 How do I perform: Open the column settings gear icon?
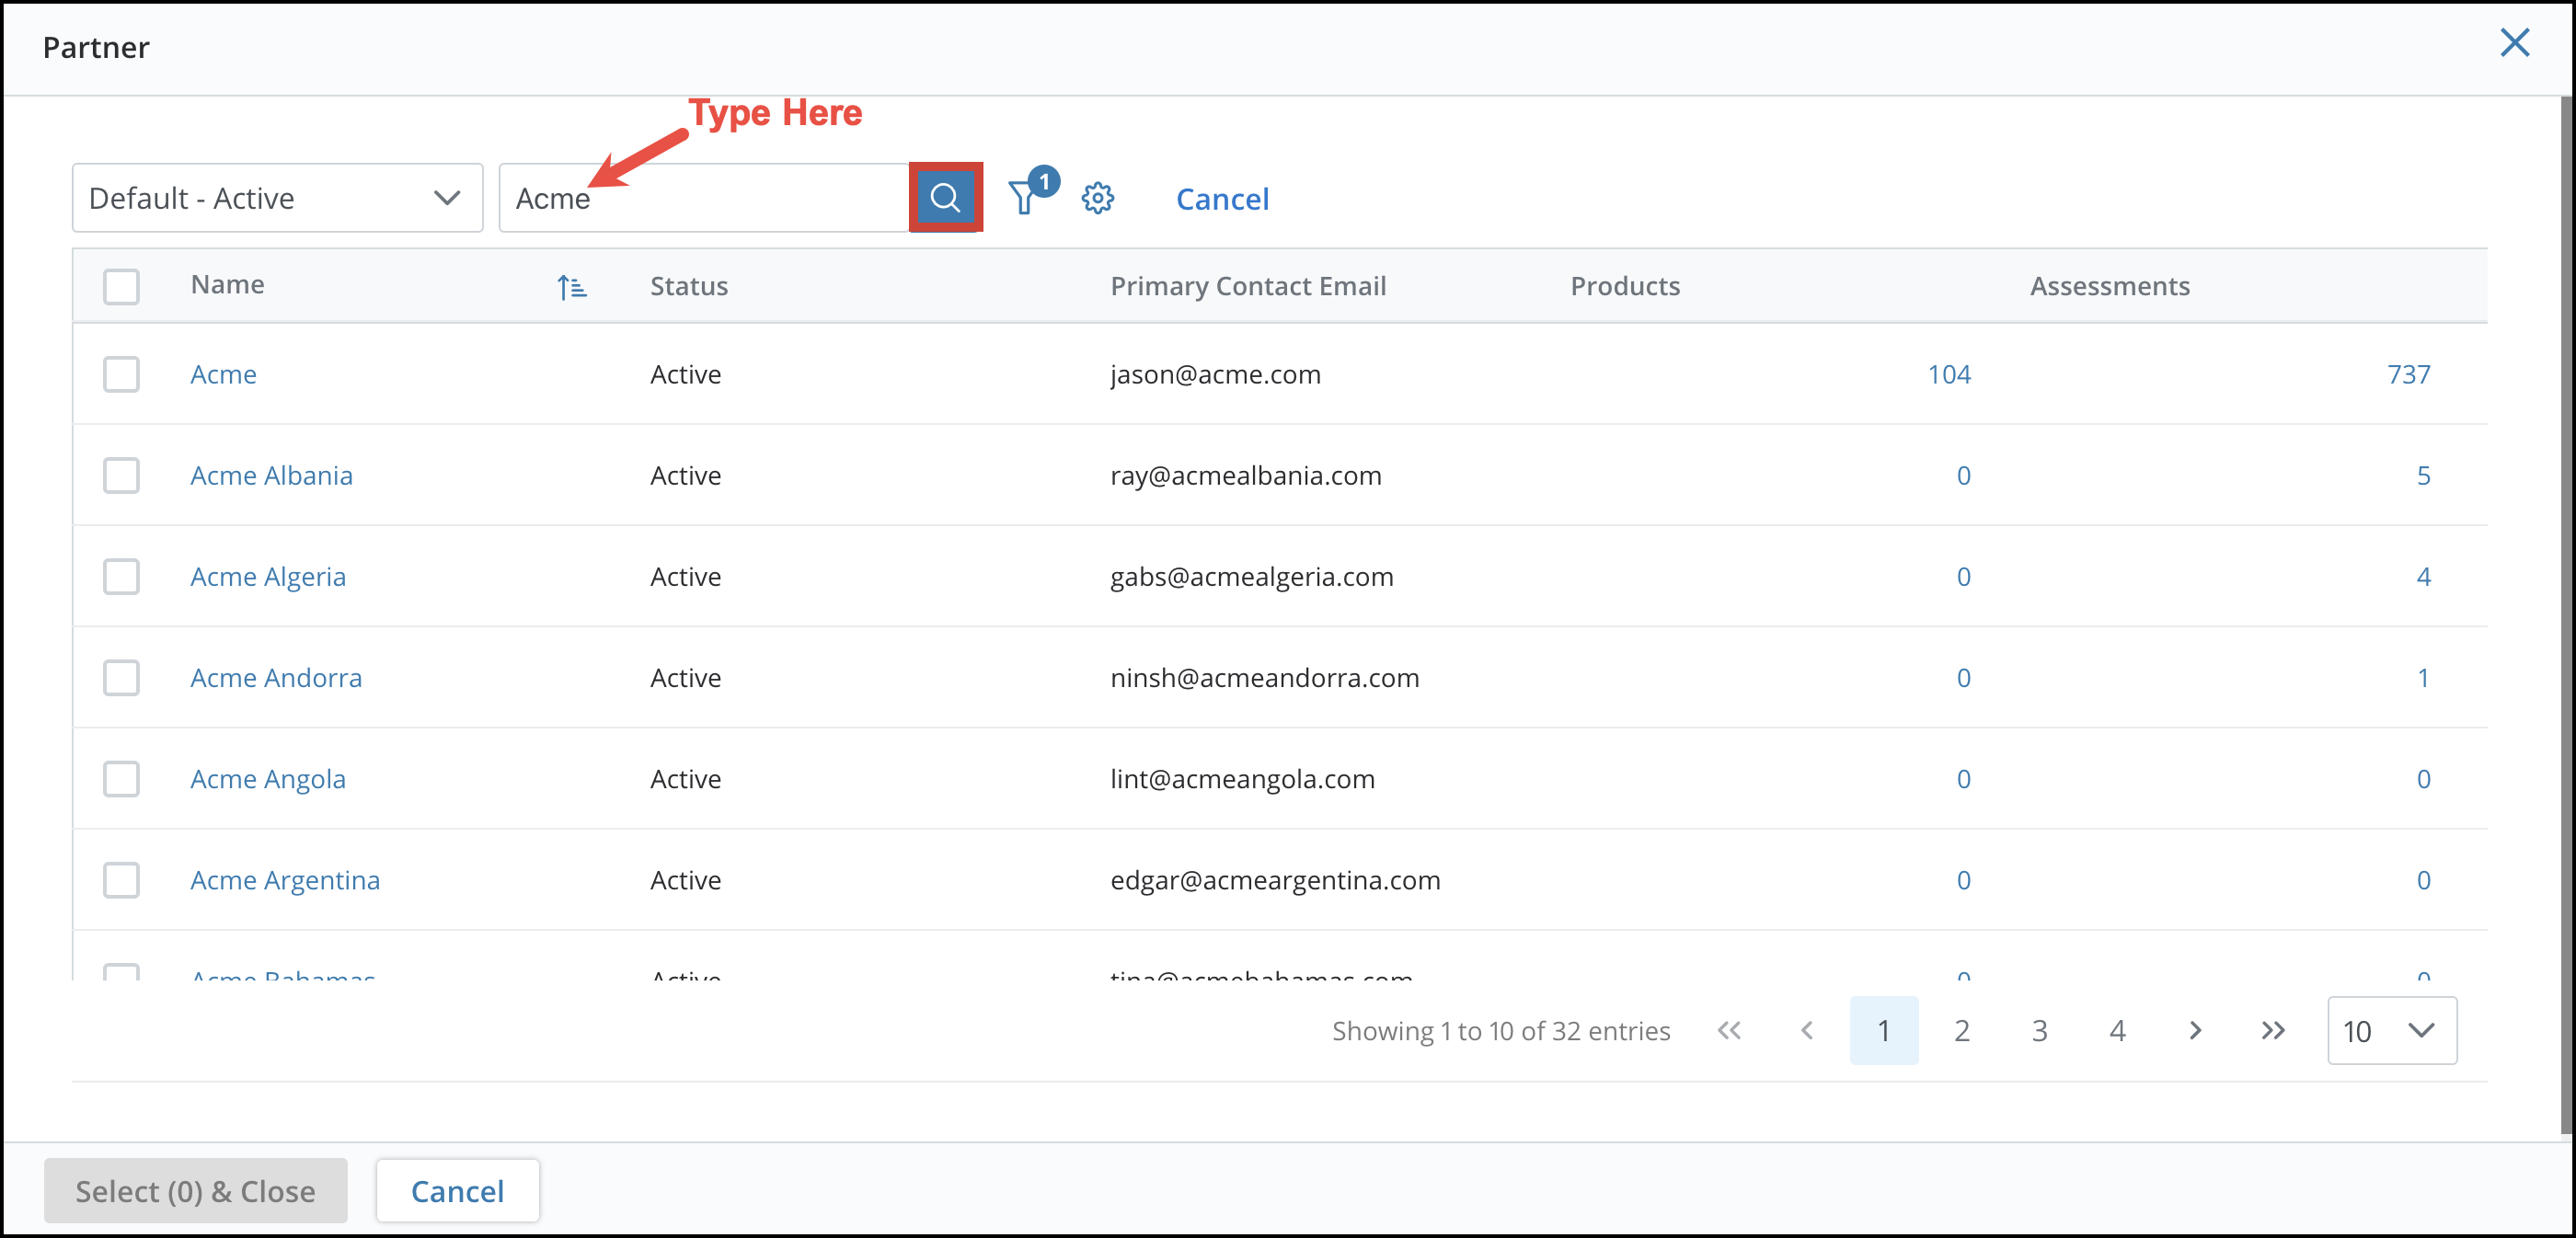(1097, 197)
